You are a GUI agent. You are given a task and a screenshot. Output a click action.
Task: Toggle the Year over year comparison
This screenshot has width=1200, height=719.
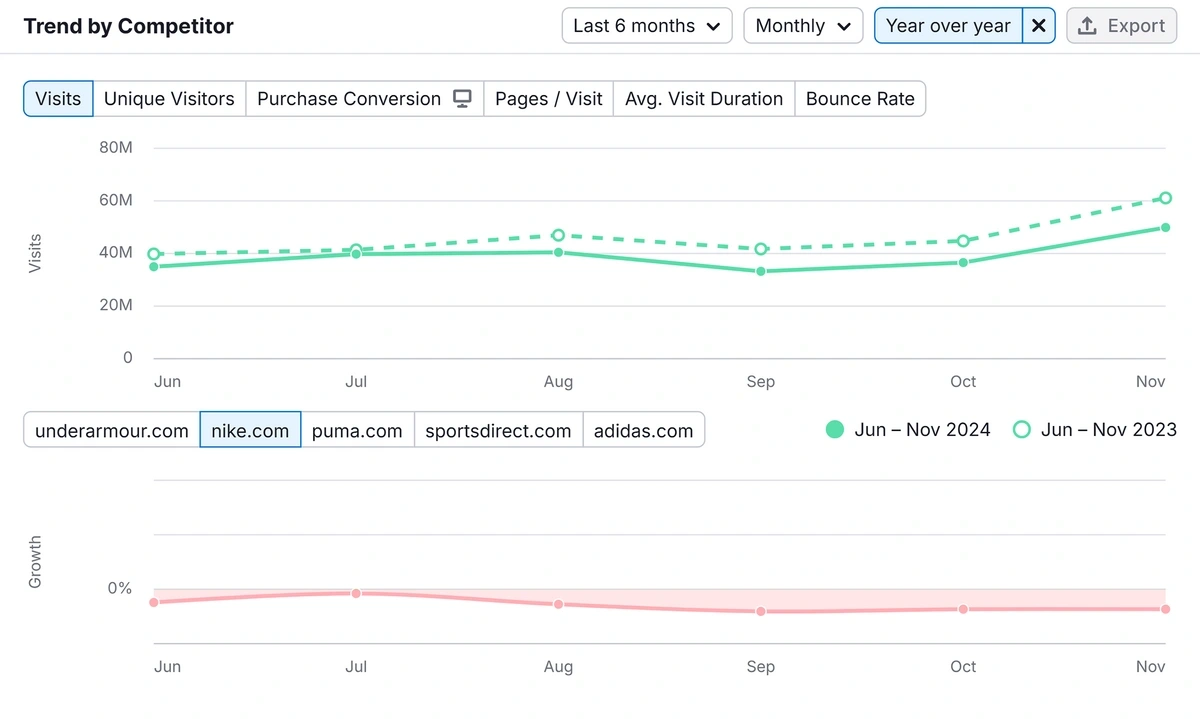pos(948,26)
